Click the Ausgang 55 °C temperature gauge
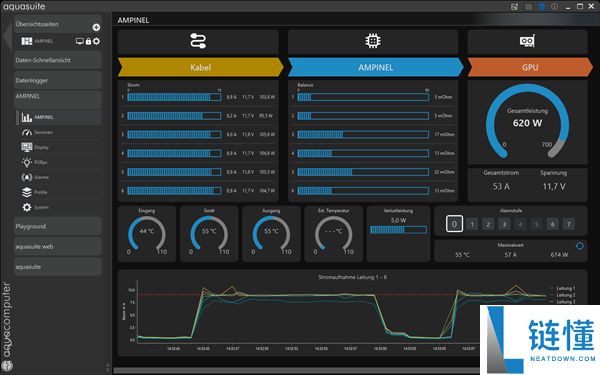Viewport: 600px width, 375px height. [271, 234]
